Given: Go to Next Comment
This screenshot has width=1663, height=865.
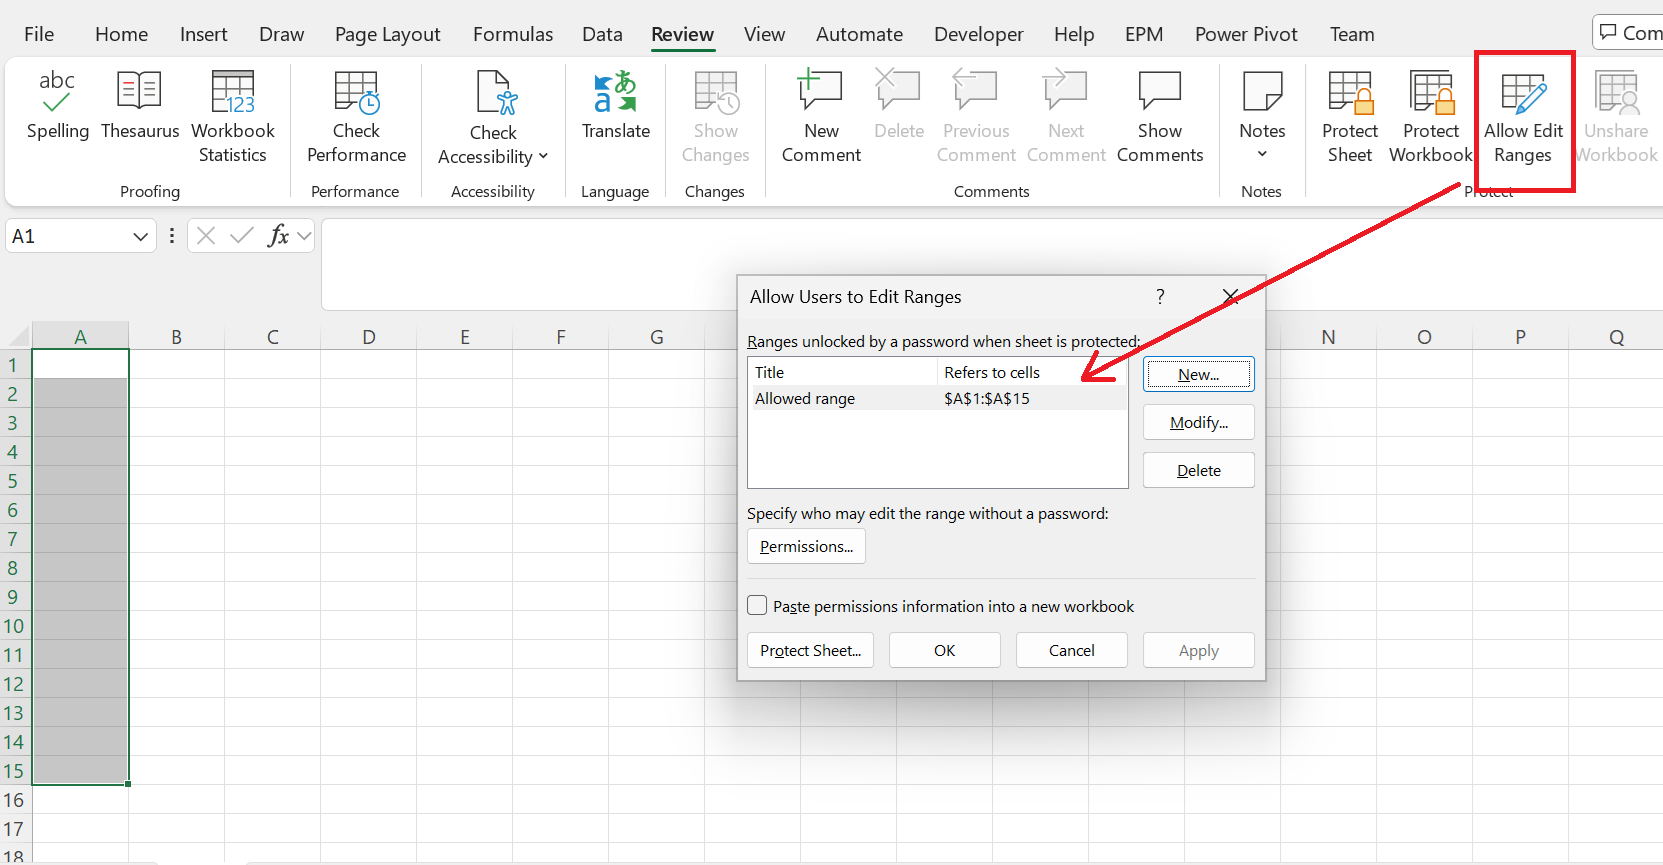Looking at the screenshot, I should pos(1066,117).
